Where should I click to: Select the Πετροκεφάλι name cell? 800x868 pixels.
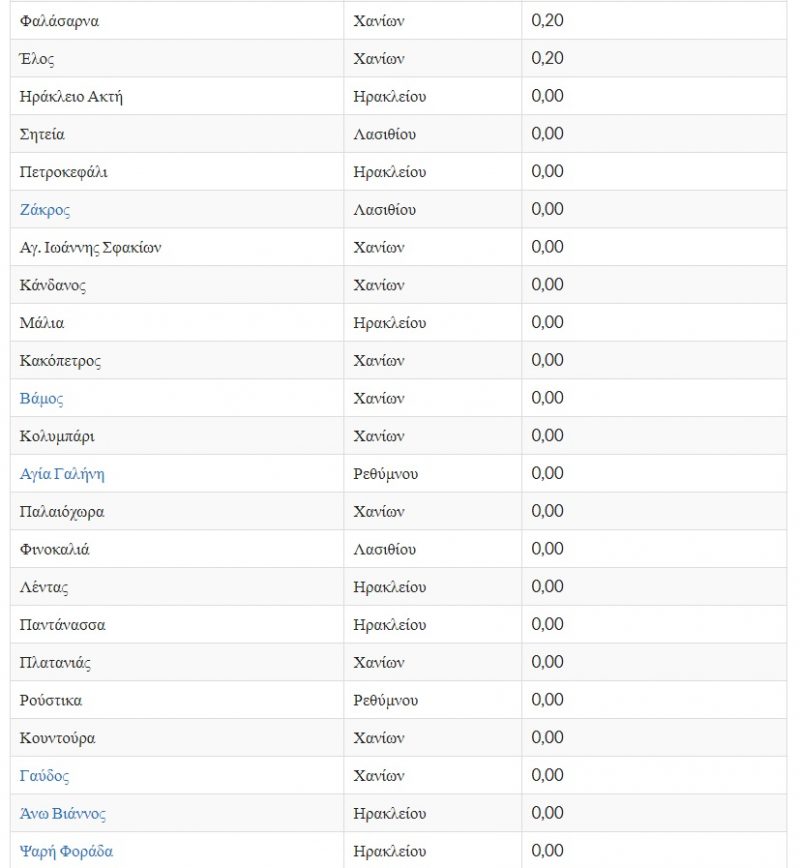point(63,172)
